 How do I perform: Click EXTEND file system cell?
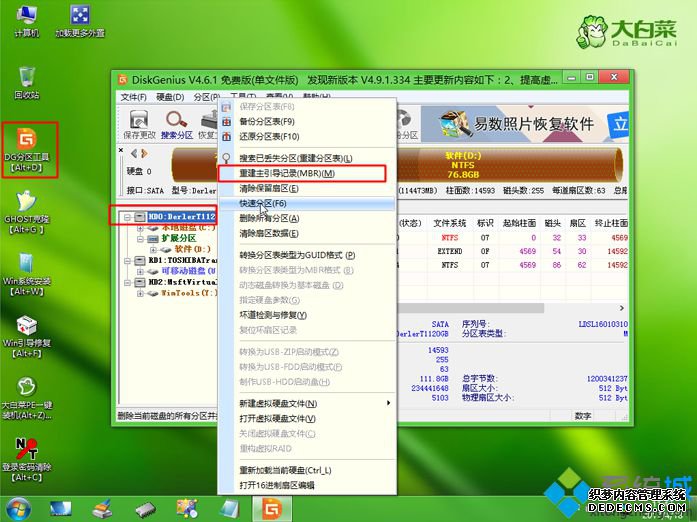pos(449,251)
